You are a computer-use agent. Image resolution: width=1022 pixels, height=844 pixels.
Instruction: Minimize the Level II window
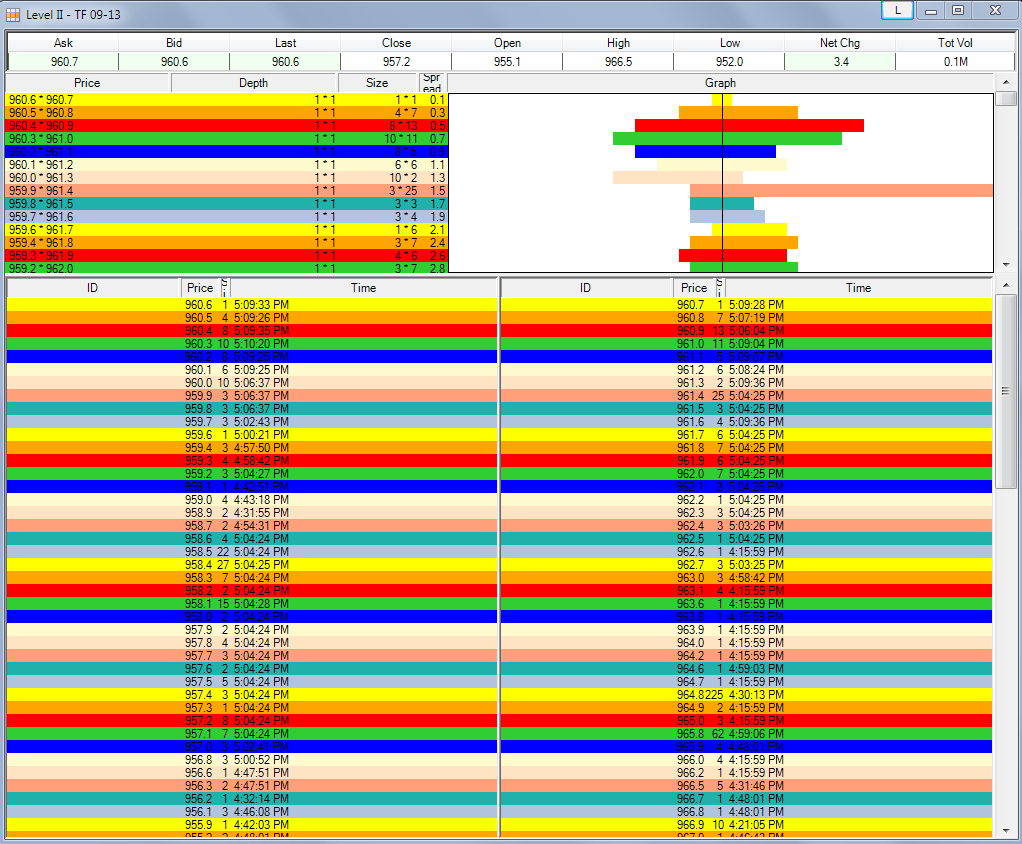tap(931, 10)
